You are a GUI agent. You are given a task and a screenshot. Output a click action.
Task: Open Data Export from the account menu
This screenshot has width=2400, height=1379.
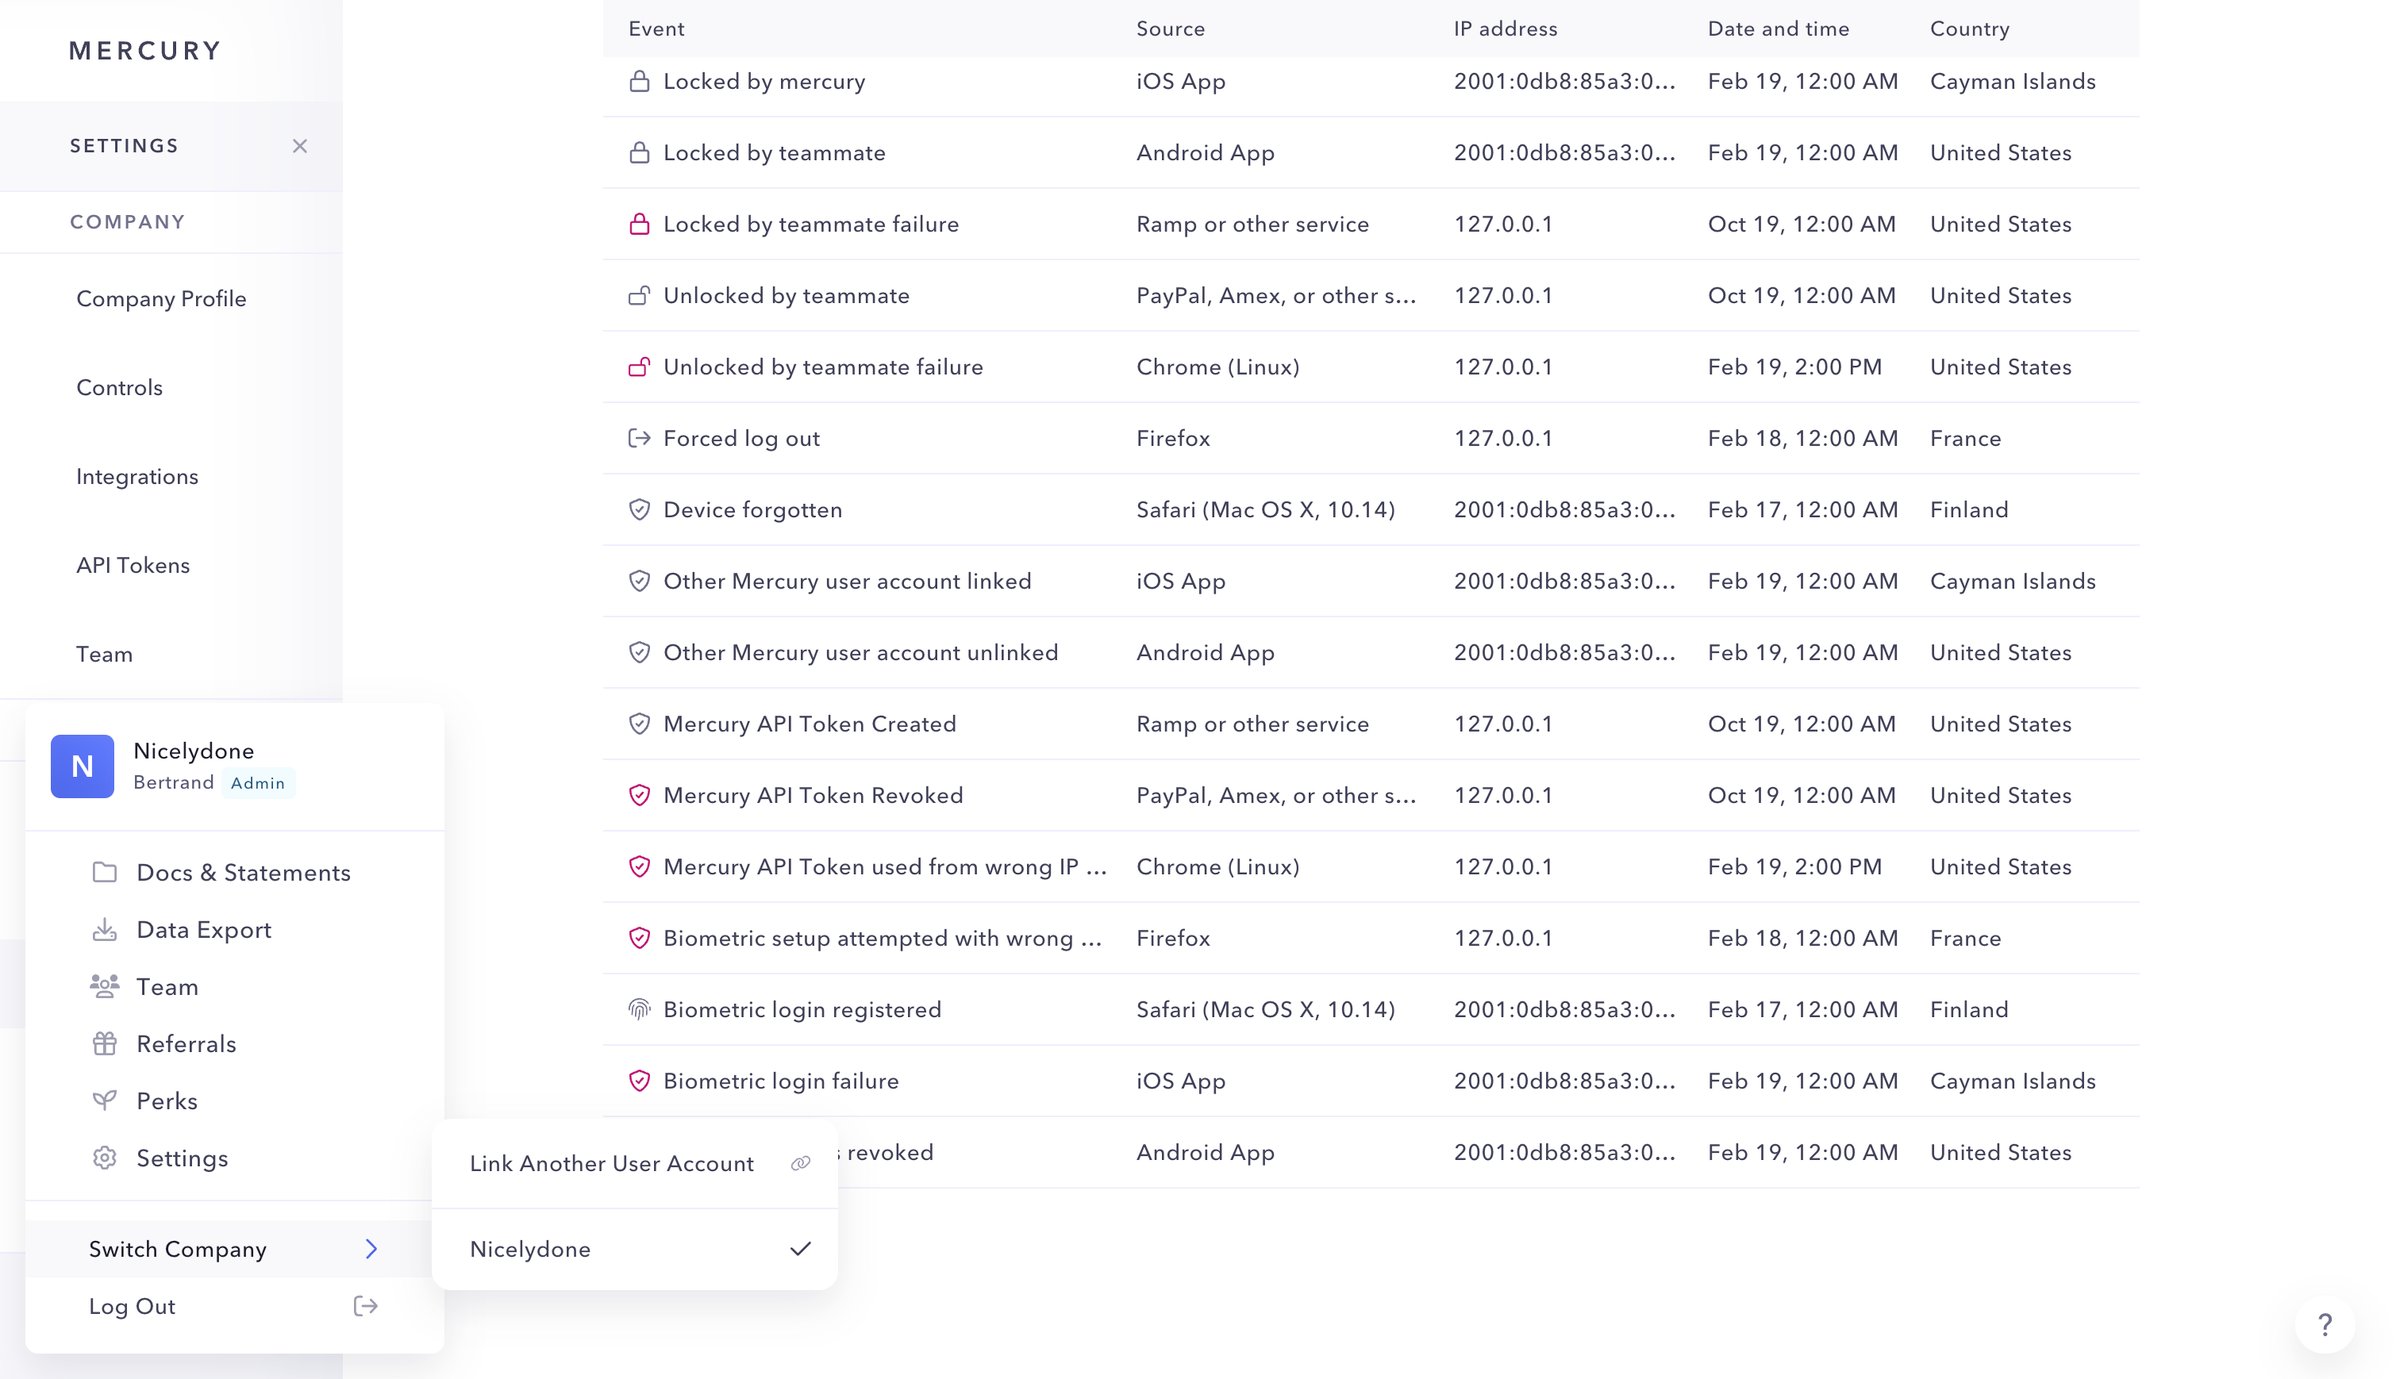204,929
